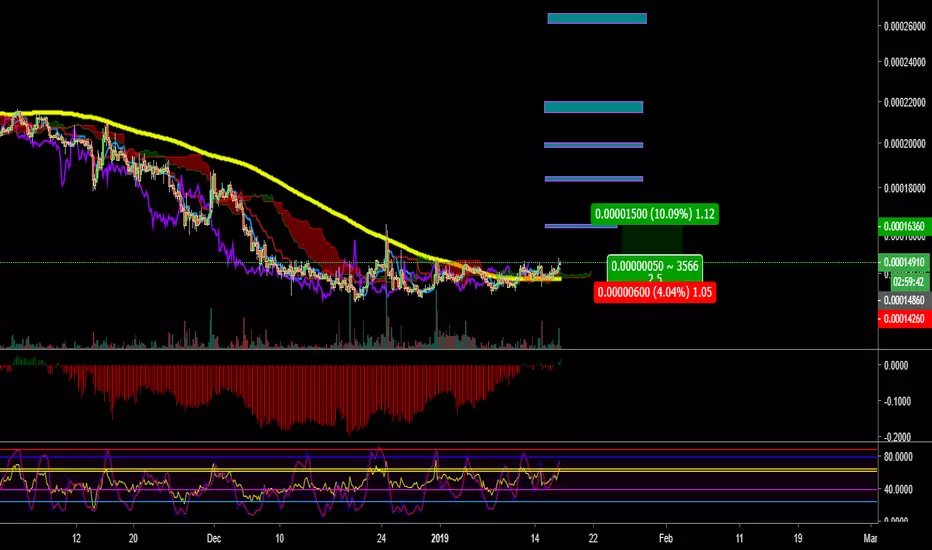Image resolution: width=932 pixels, height=550 pixels.
Task: Select the thin target bar above 0.00018000
Action: pos(594,179)
